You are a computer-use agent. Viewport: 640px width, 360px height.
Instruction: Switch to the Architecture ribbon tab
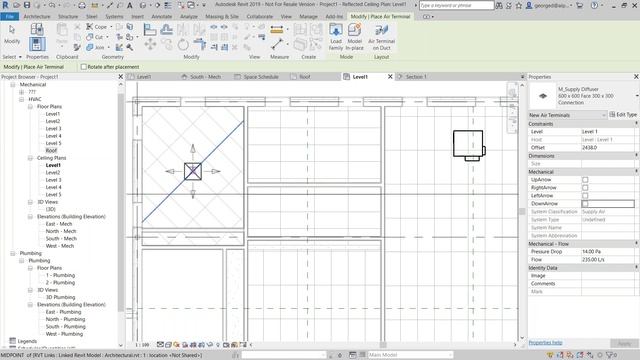click(x=37, y=16)
